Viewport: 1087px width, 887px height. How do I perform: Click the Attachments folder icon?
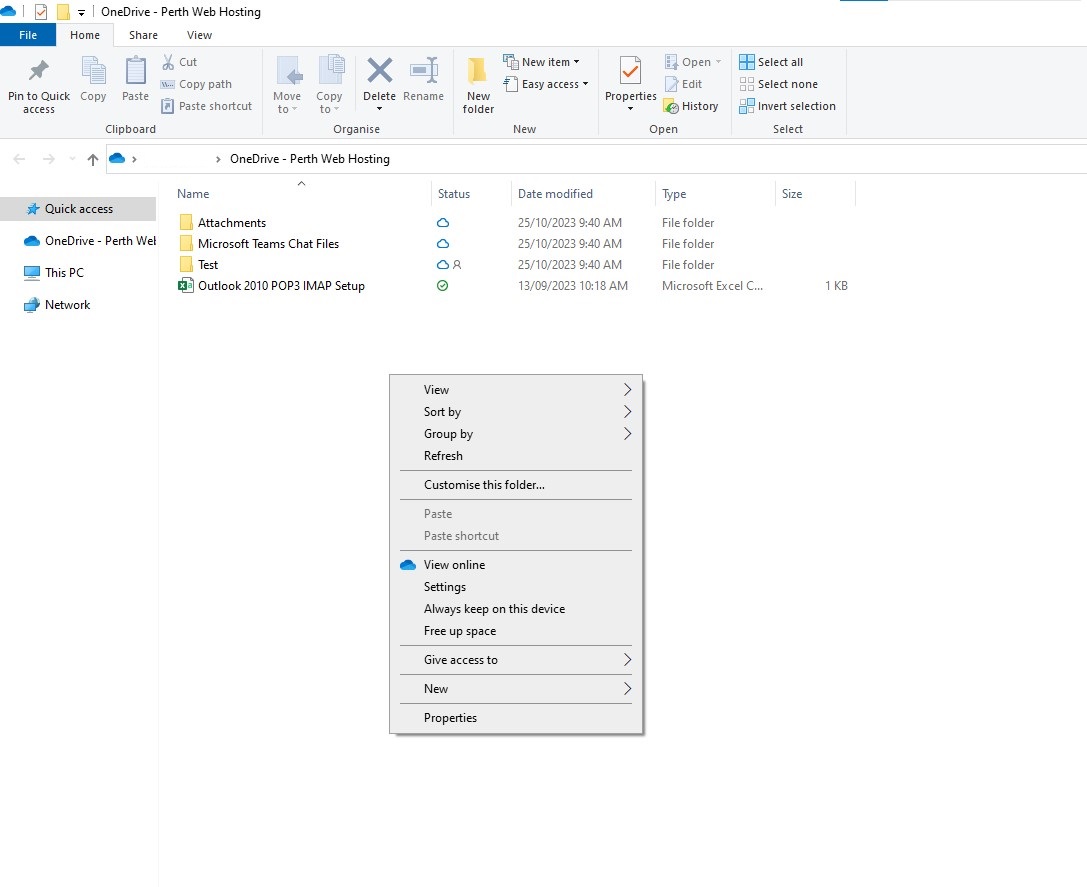click(186, 222)
